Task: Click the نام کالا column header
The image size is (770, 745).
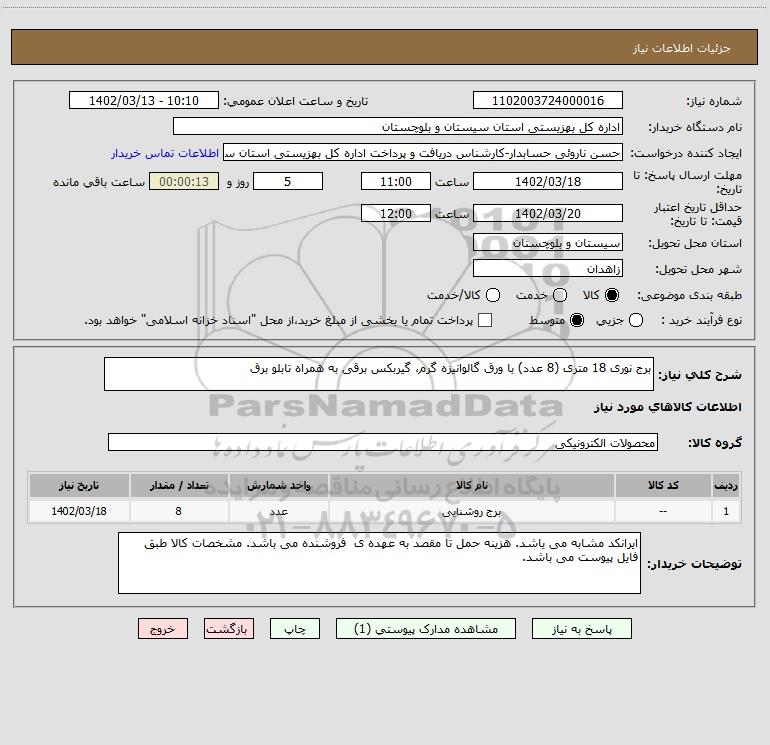Action: (x=471, y=485)
